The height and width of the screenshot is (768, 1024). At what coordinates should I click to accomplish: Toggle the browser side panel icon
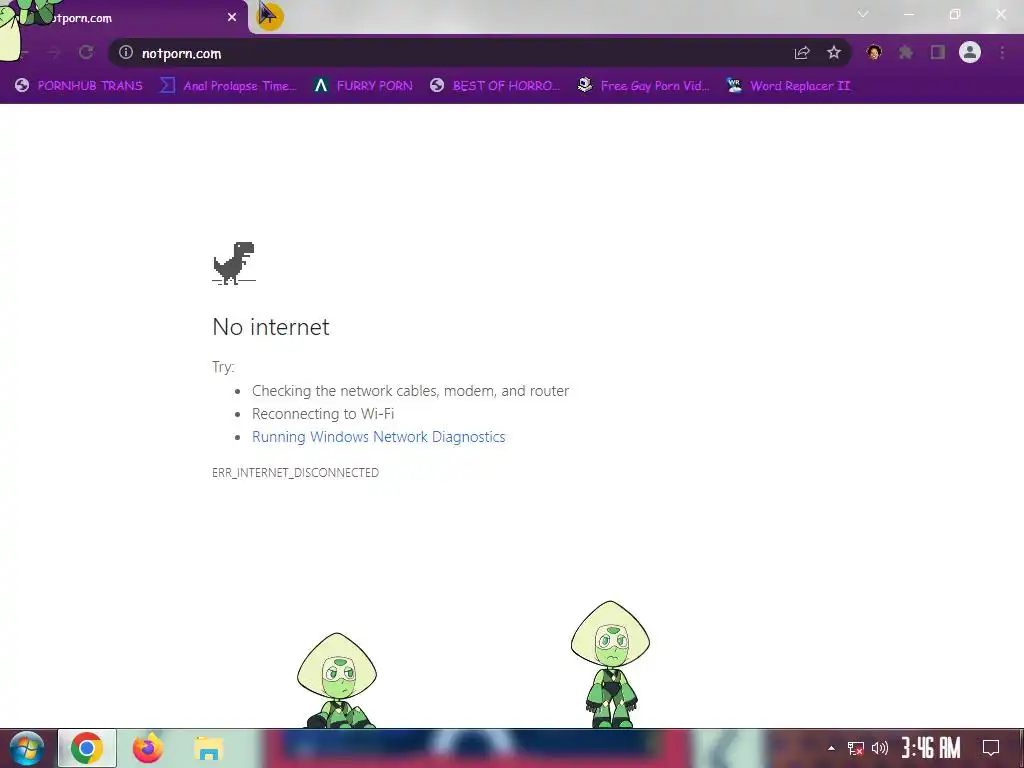pos(938,52)
